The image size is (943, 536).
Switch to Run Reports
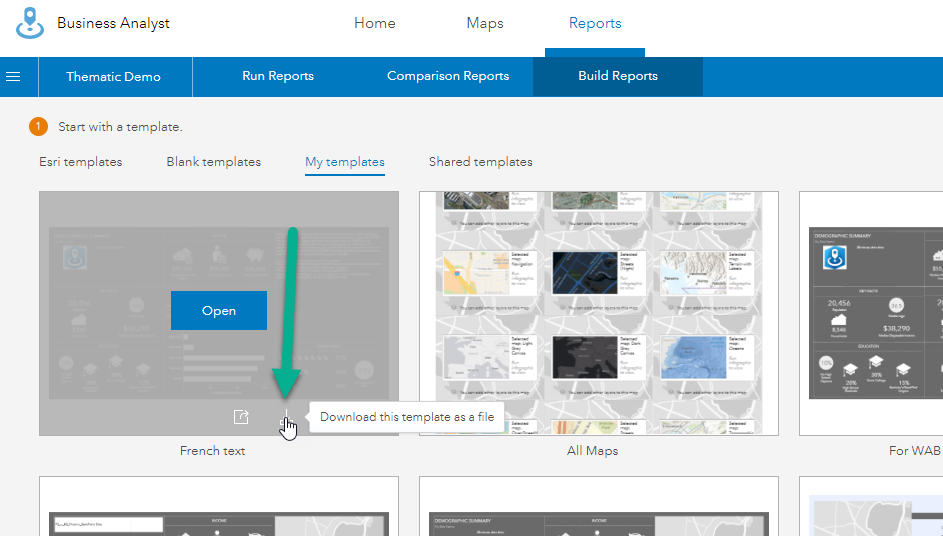tap(278, 76)
